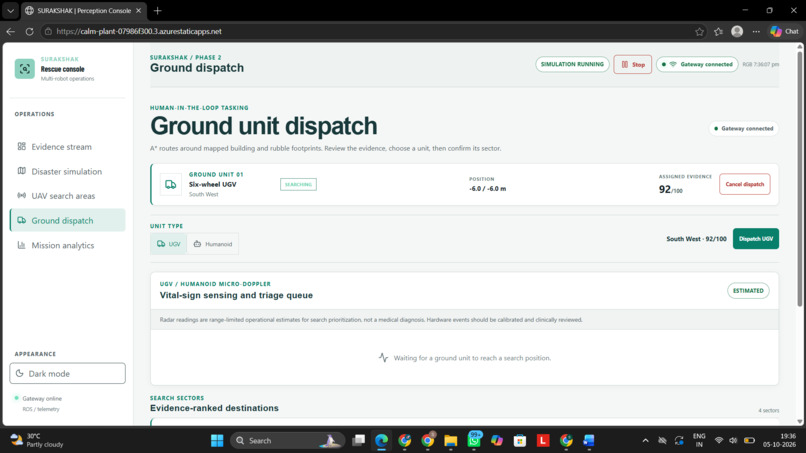
Task: Open Copilot Chat in browser toolbar
Action: (x=784, y=31)
